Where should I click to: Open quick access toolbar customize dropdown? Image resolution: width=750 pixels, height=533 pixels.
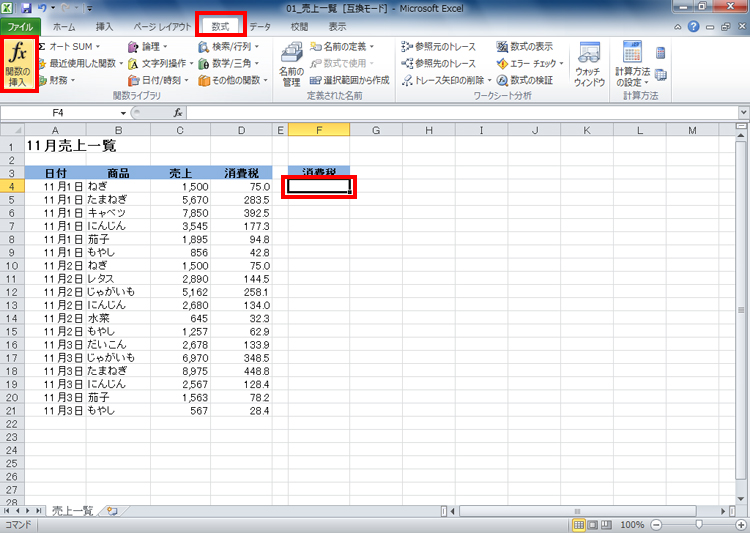pyautogui.click(x=90, y=8)
